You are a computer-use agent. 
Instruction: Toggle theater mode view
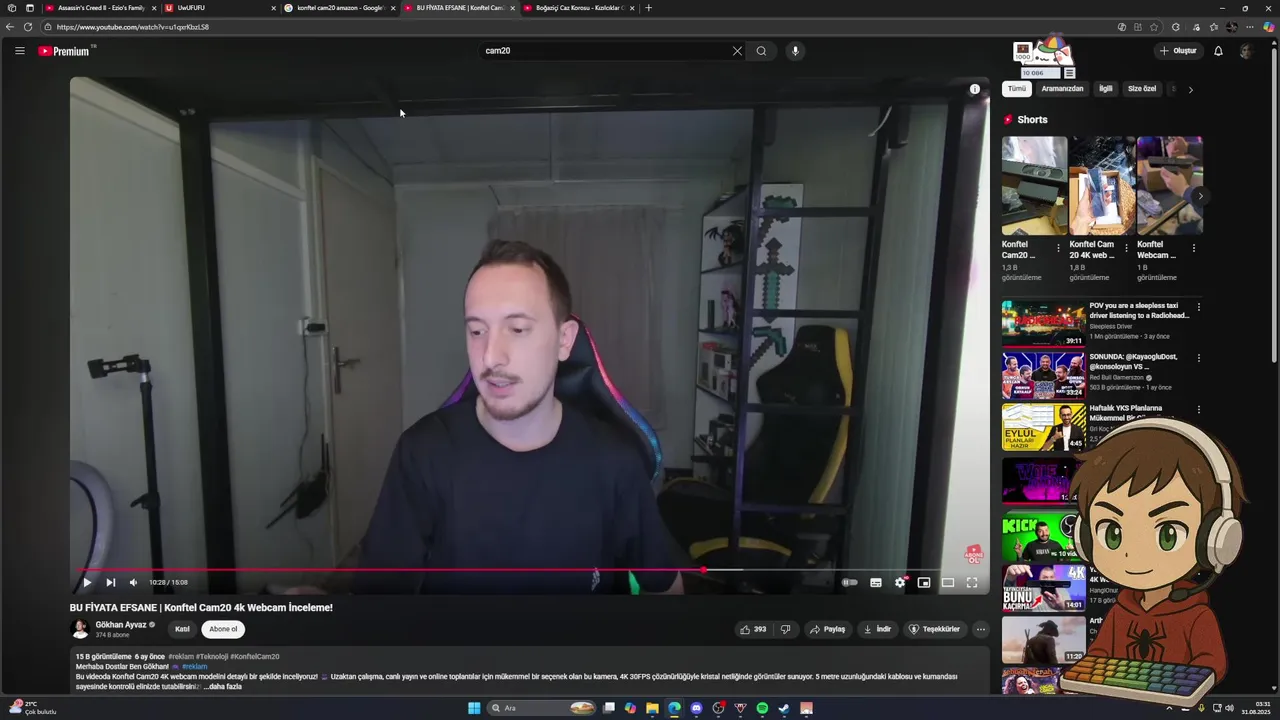948,582
